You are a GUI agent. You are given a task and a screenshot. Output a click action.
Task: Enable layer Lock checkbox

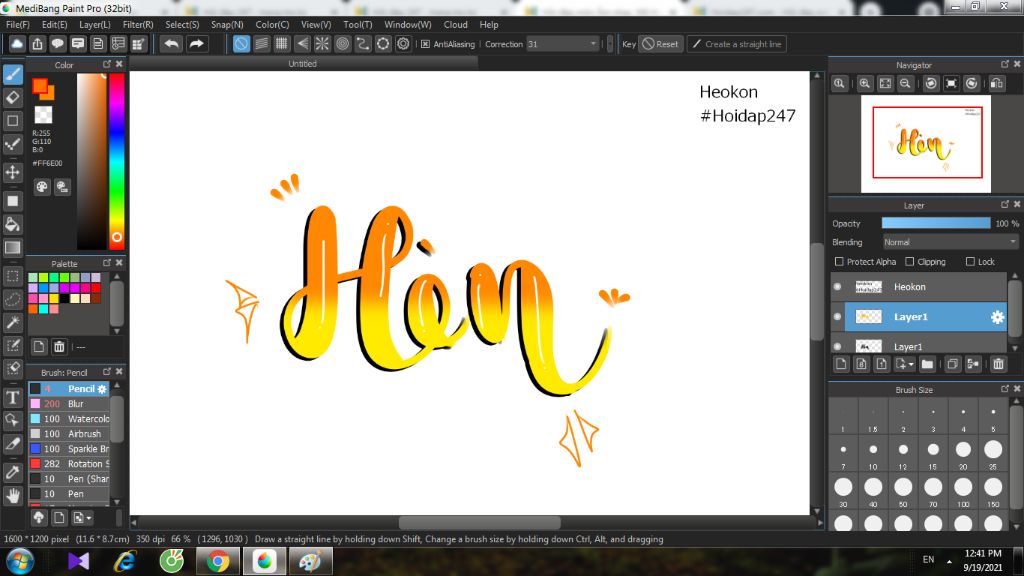point(970,261)
